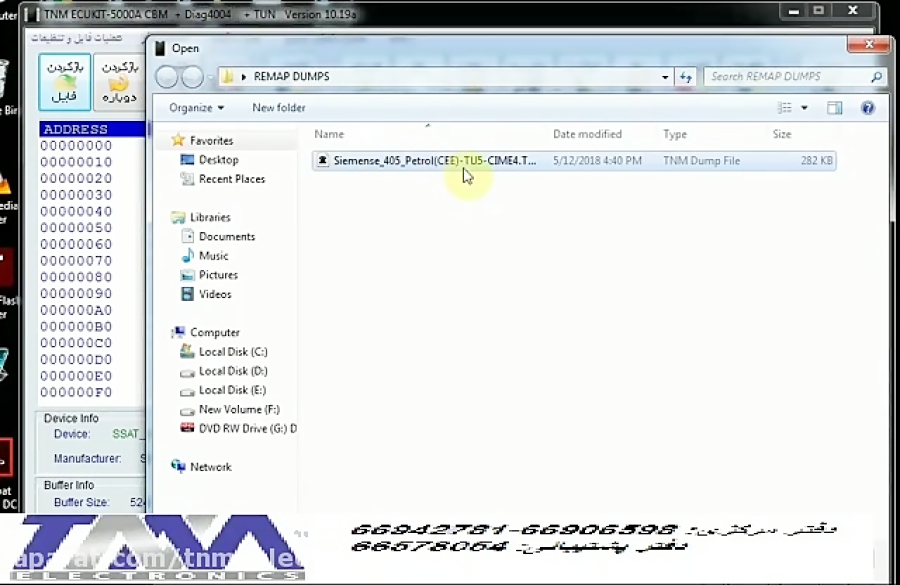Open the DVD RW Drive (G:) entry
This screenshot has width=900, height=585.
246,428
